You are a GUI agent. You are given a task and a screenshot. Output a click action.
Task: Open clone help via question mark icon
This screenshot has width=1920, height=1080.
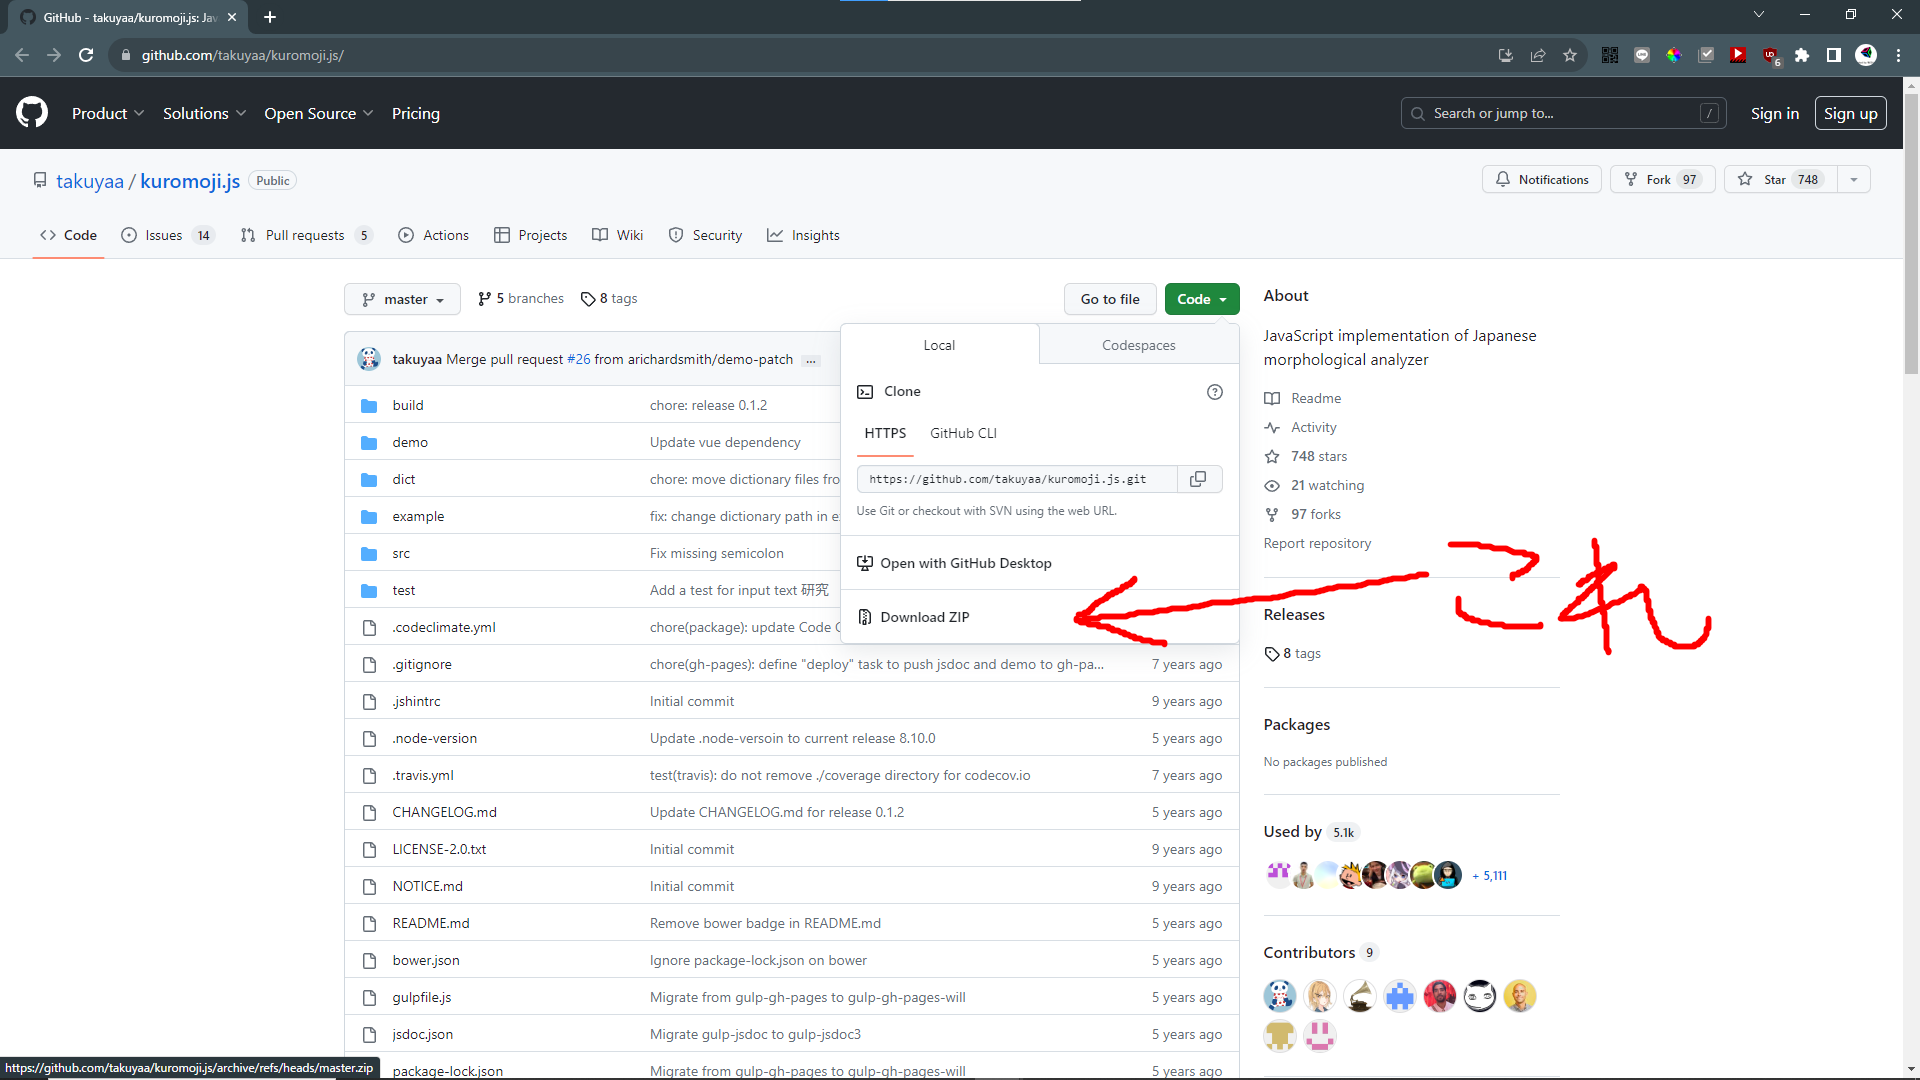(x=1214, y=392)
